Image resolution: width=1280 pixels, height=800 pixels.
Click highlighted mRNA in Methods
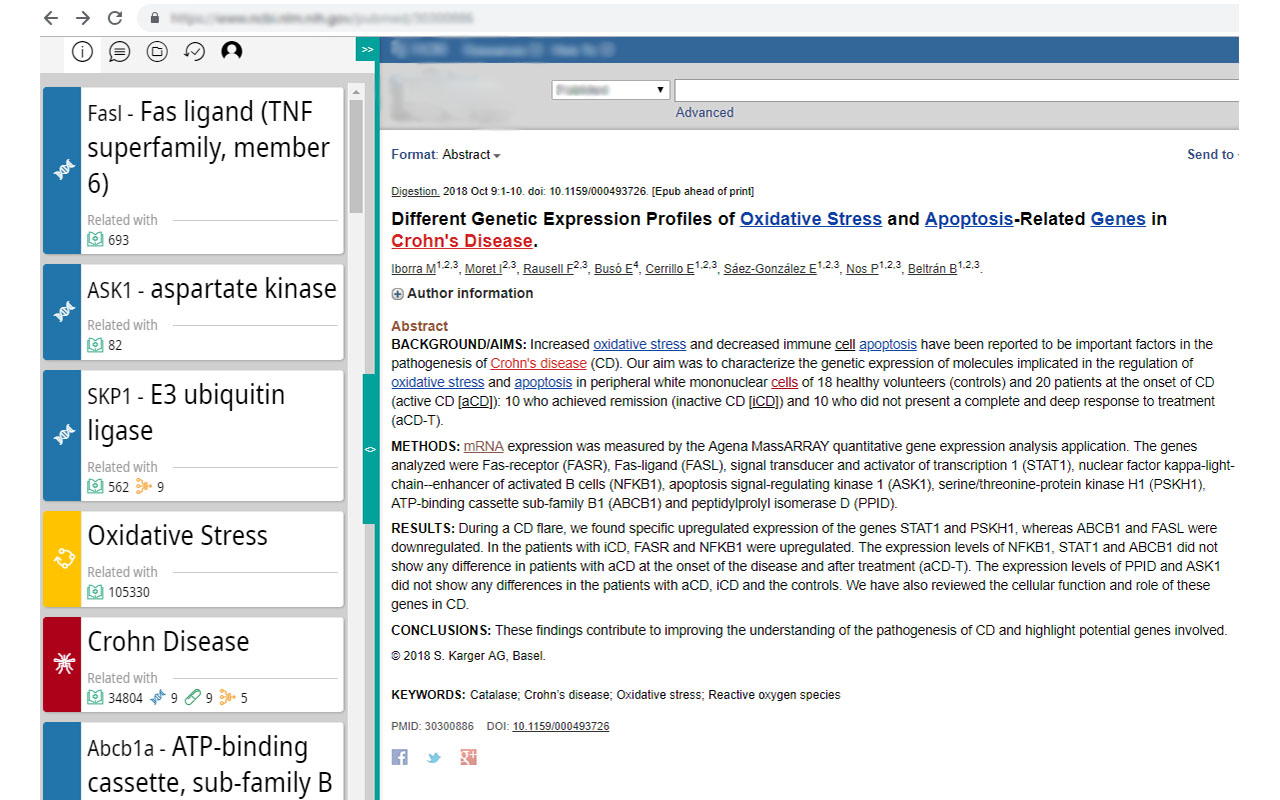(x=483, y=446)
